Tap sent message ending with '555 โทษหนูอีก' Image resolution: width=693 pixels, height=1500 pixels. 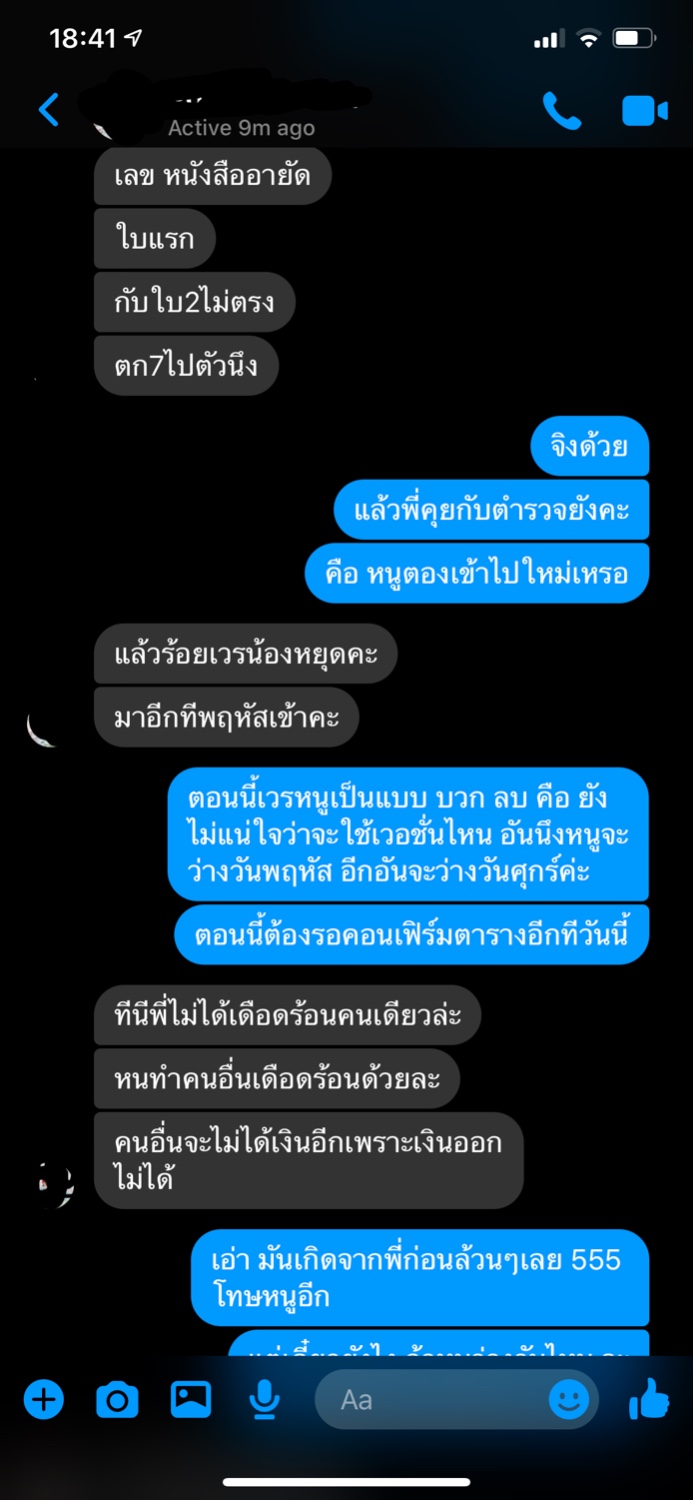tap(420, 1277)
